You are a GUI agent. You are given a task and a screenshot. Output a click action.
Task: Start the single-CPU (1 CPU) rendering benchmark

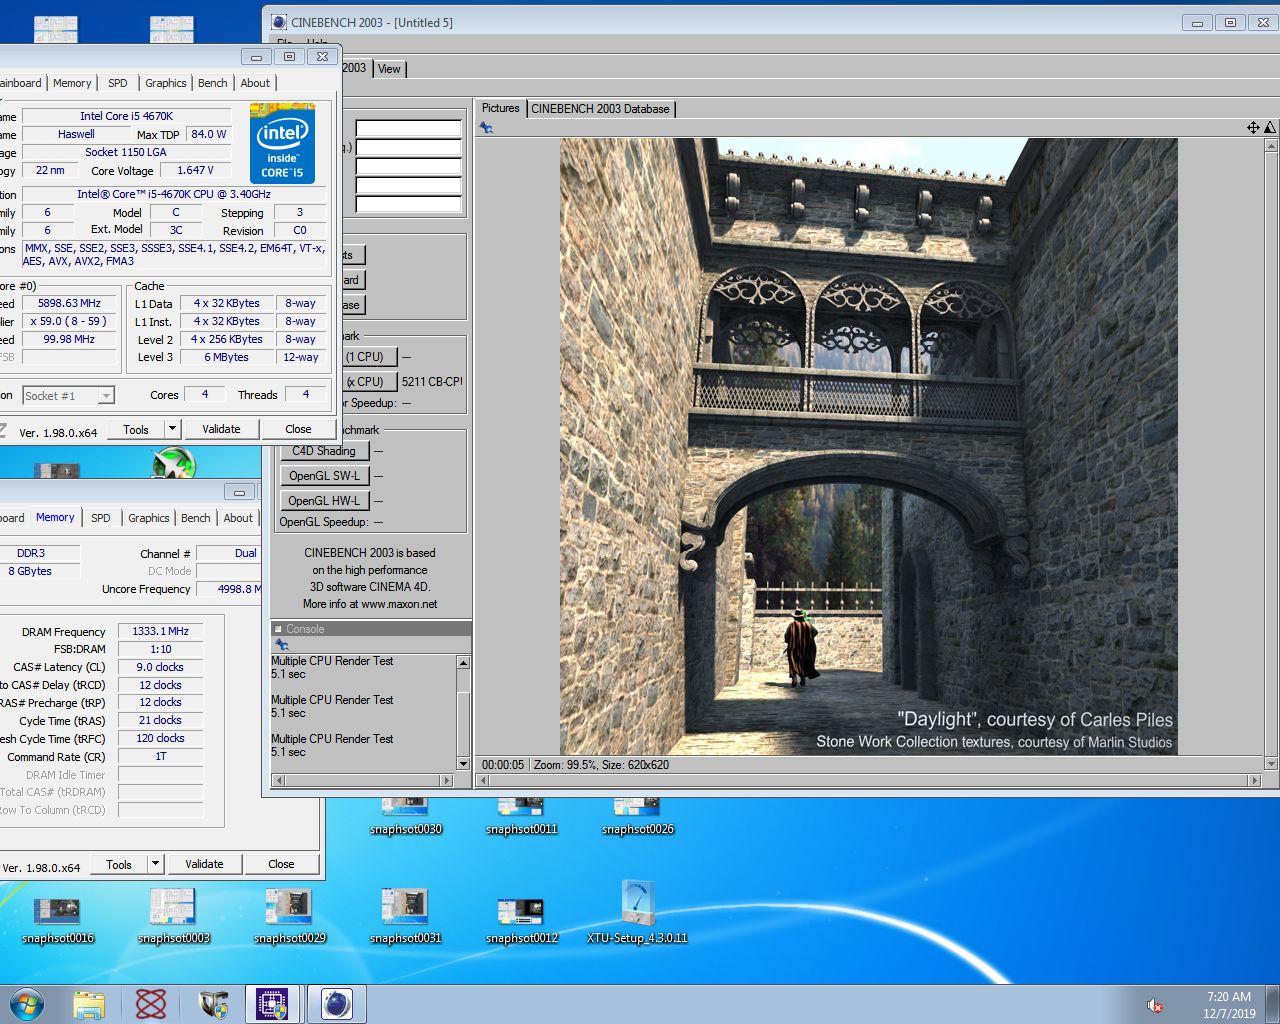[368, 356]
